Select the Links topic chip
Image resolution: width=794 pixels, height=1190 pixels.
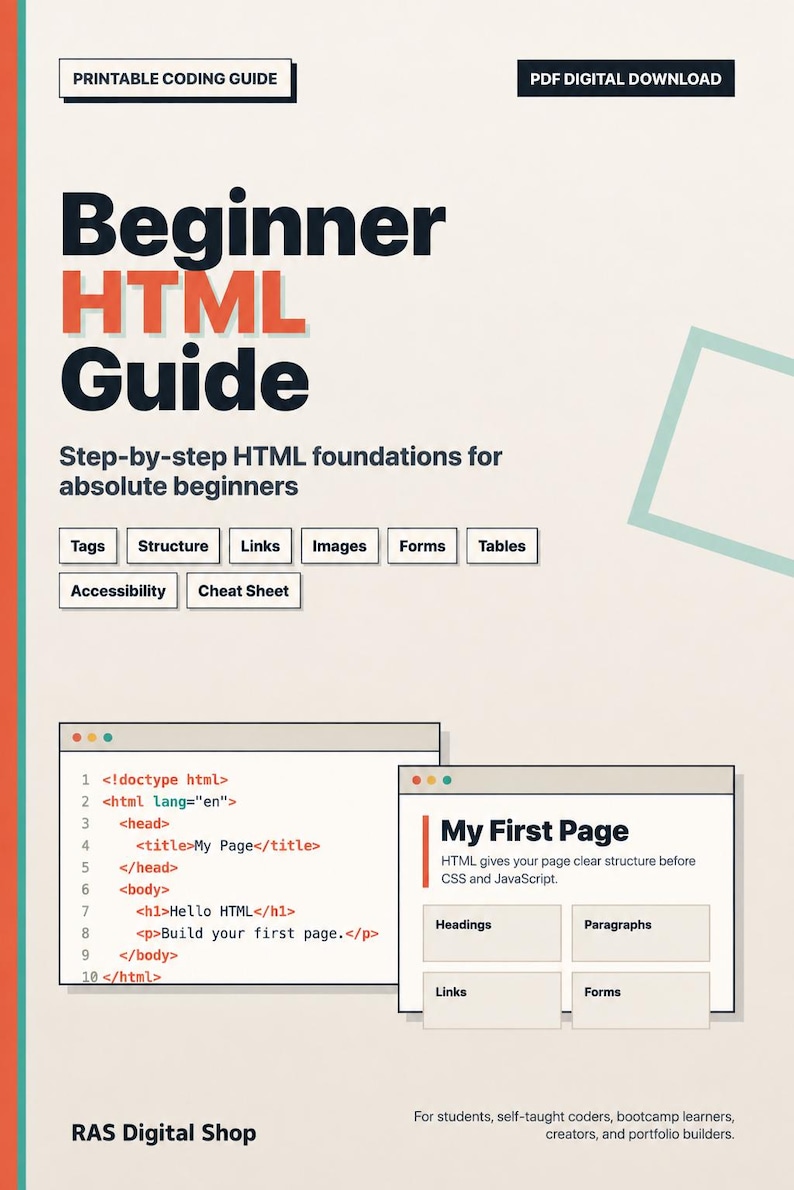[260, 546]
